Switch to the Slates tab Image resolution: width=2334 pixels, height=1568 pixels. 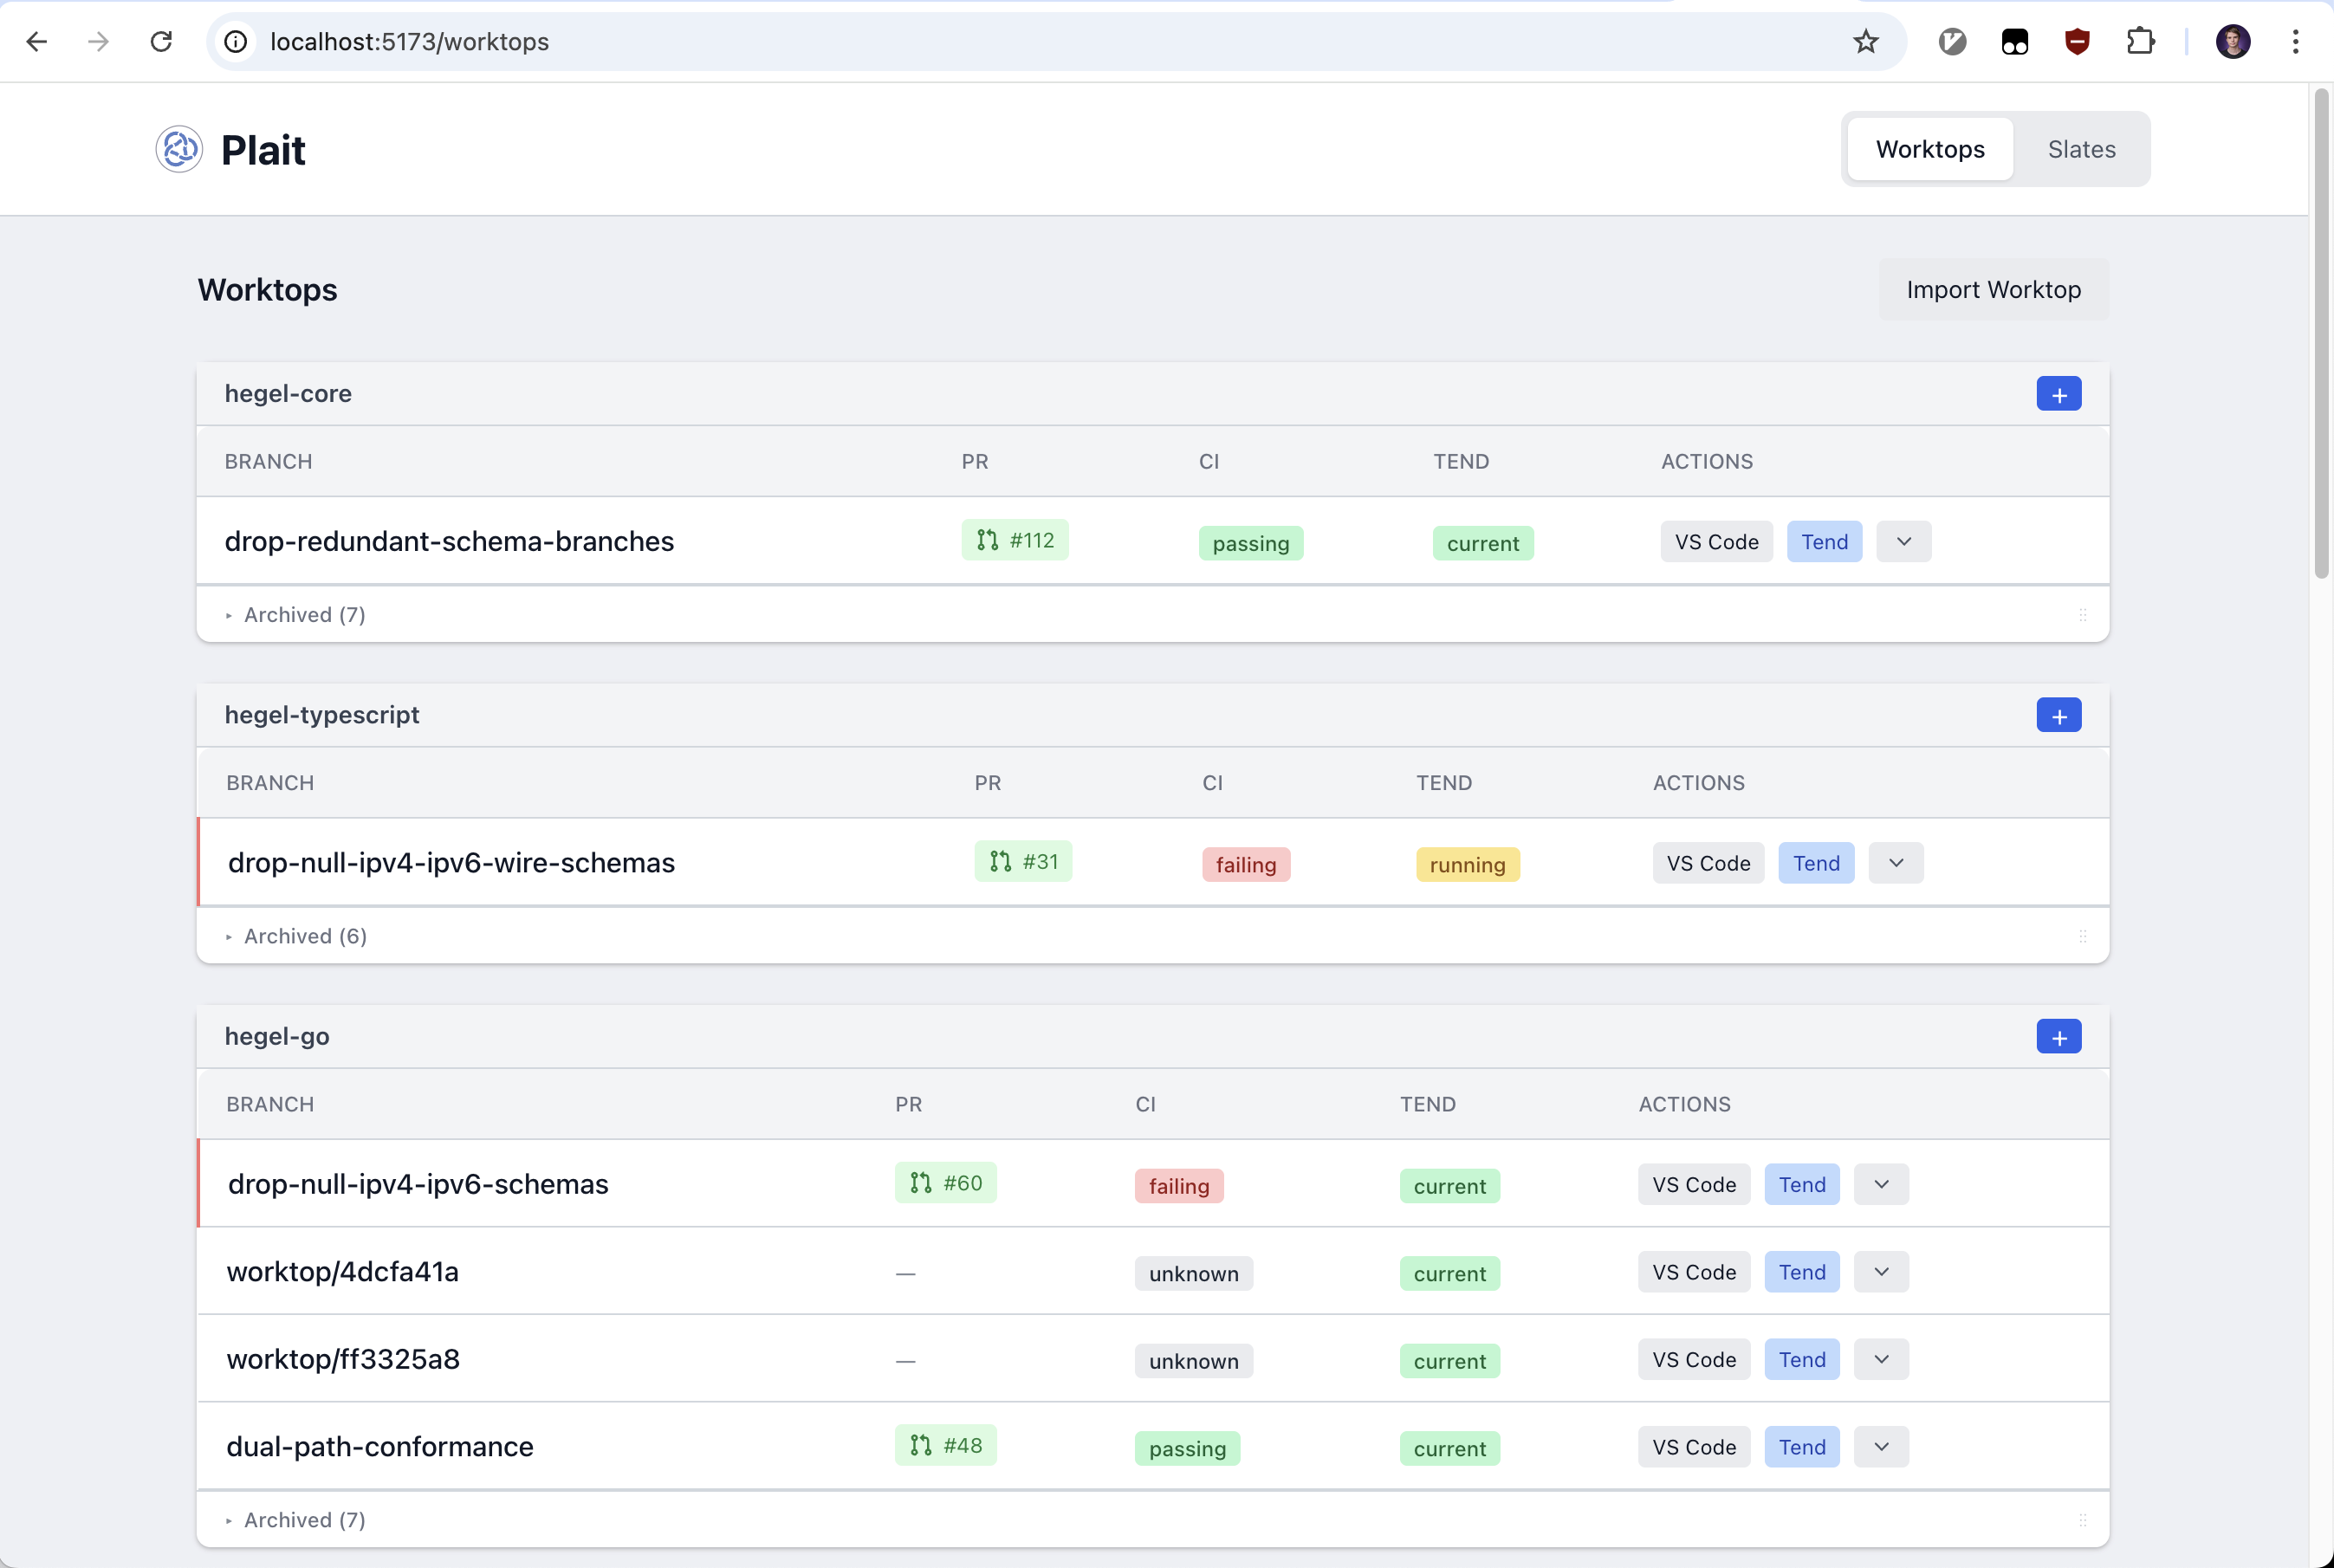click(2081, 149)
